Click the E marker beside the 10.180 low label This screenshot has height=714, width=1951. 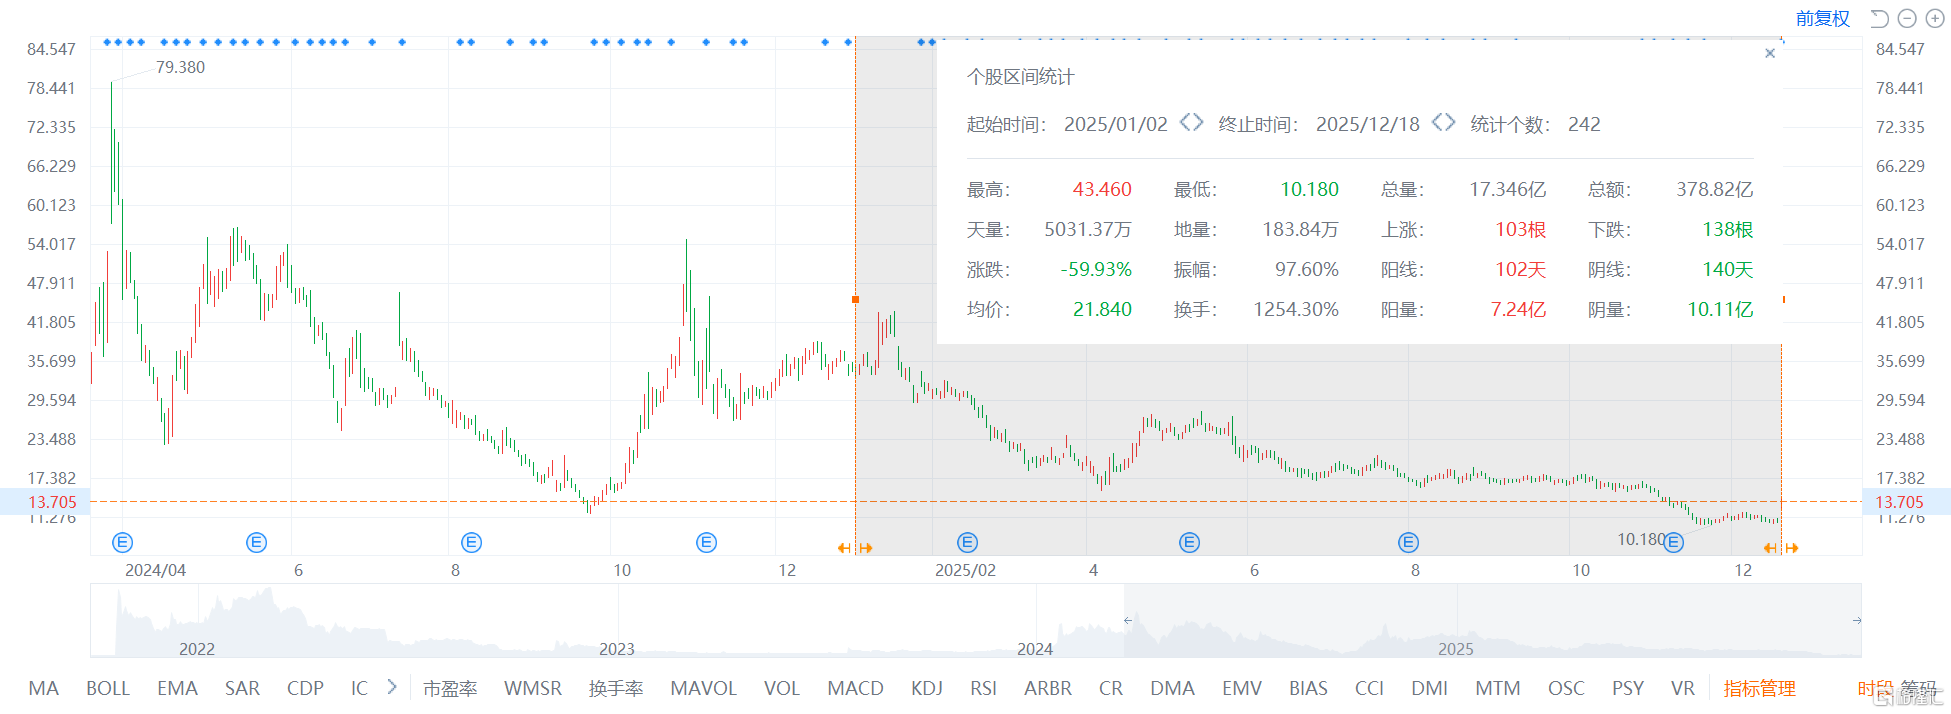(x=1674, y=542)
